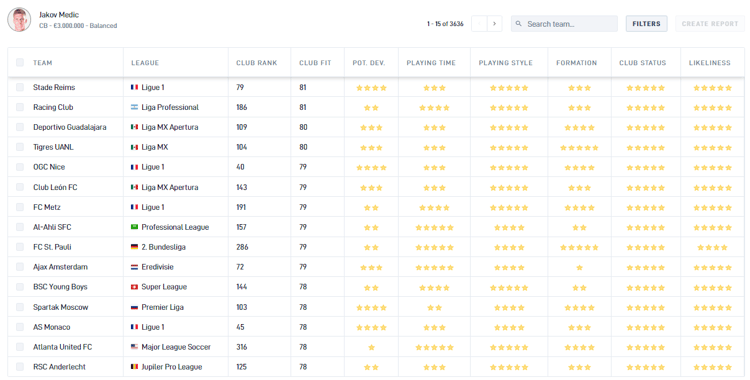The height and width of the screenshot is (380, 750).
Task: Open the Ajax Amsterdam team row
Action: [x=375, y=267]
